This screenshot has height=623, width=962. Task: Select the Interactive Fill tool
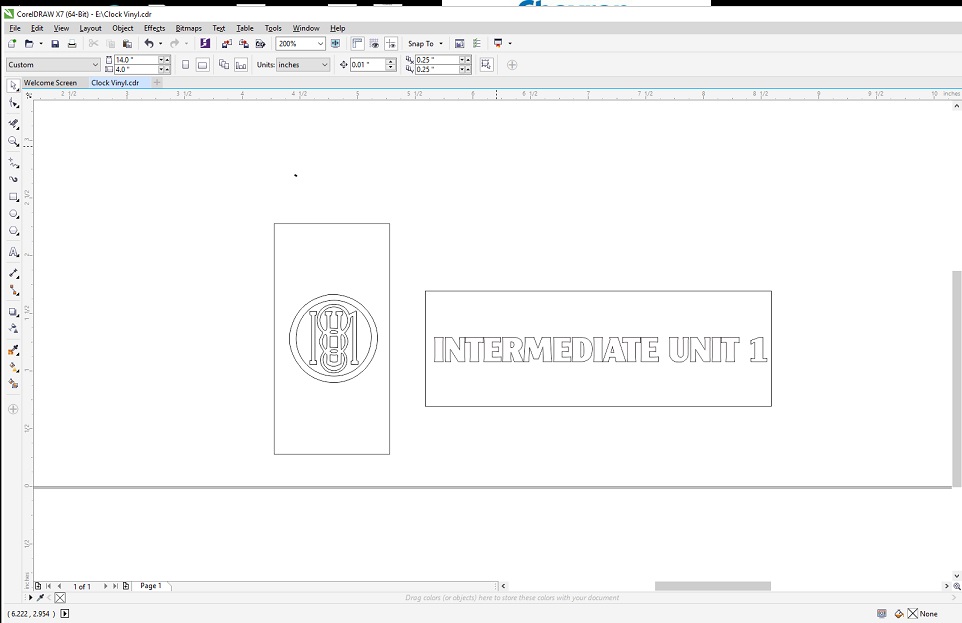click(x=13, y=367)
